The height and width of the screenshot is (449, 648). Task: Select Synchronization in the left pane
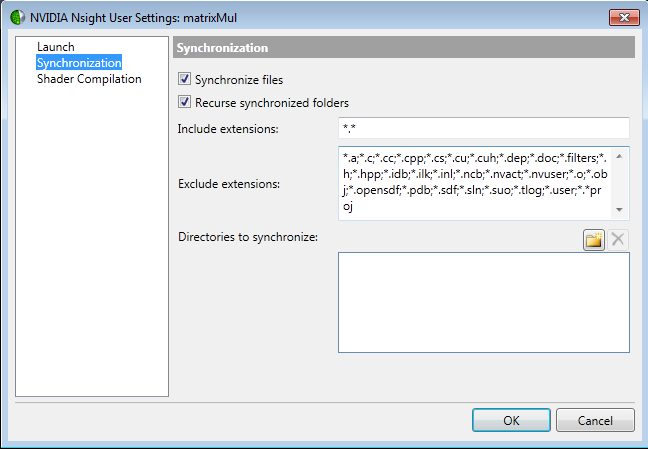pos(79,63)
